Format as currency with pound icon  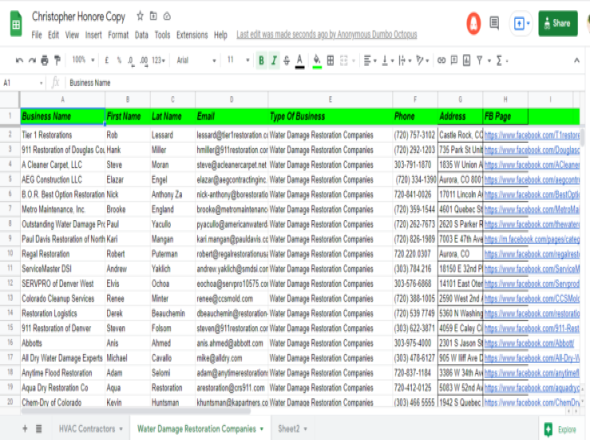click(106, 60)
